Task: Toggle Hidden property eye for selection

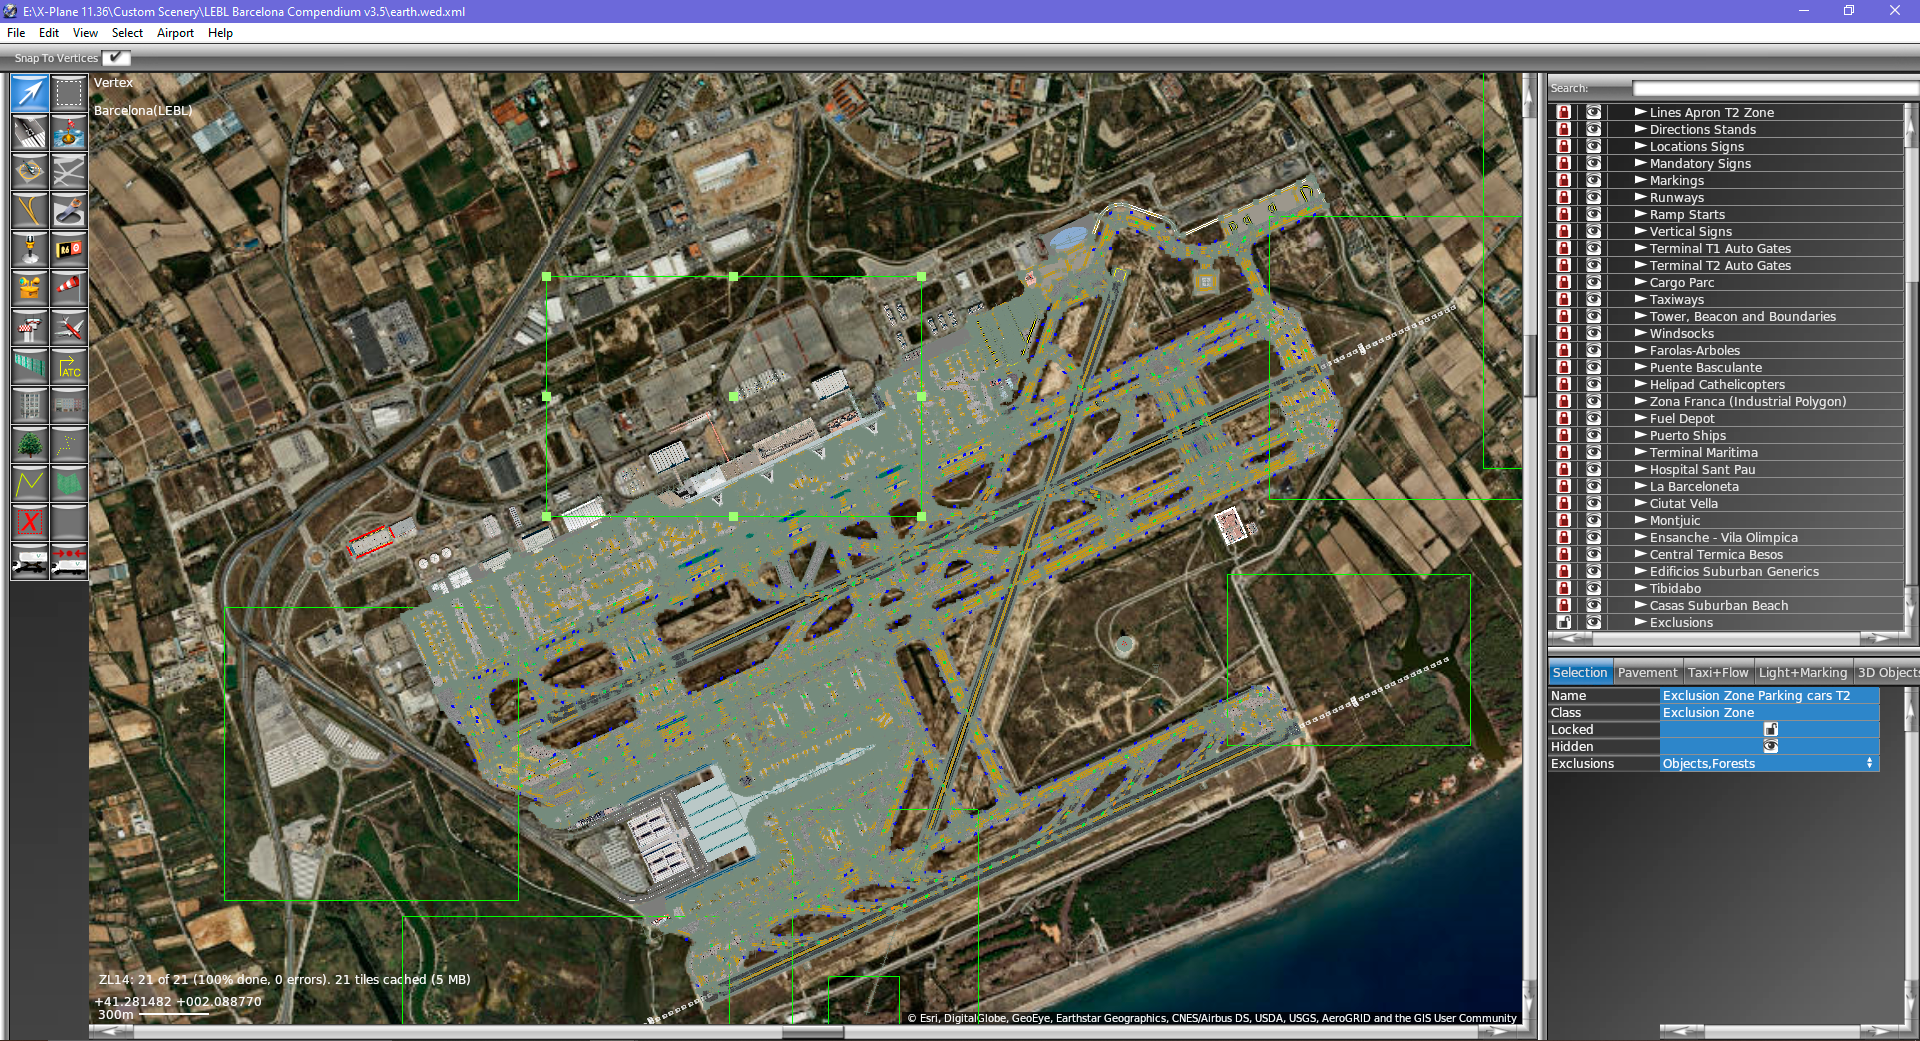Action: point(1770,746)
